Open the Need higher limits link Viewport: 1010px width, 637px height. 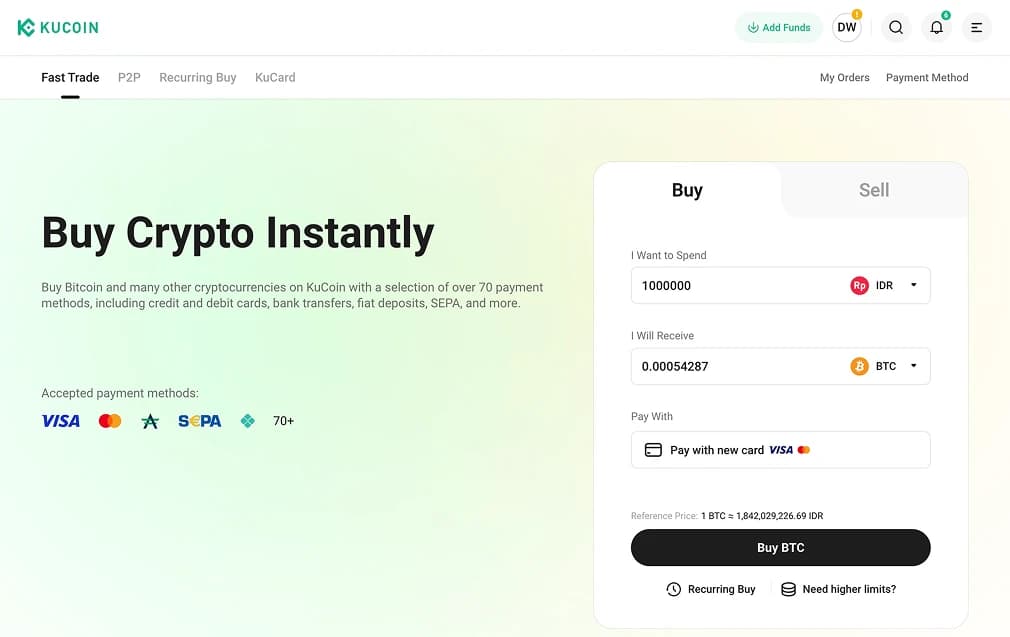tap(847, 589)
